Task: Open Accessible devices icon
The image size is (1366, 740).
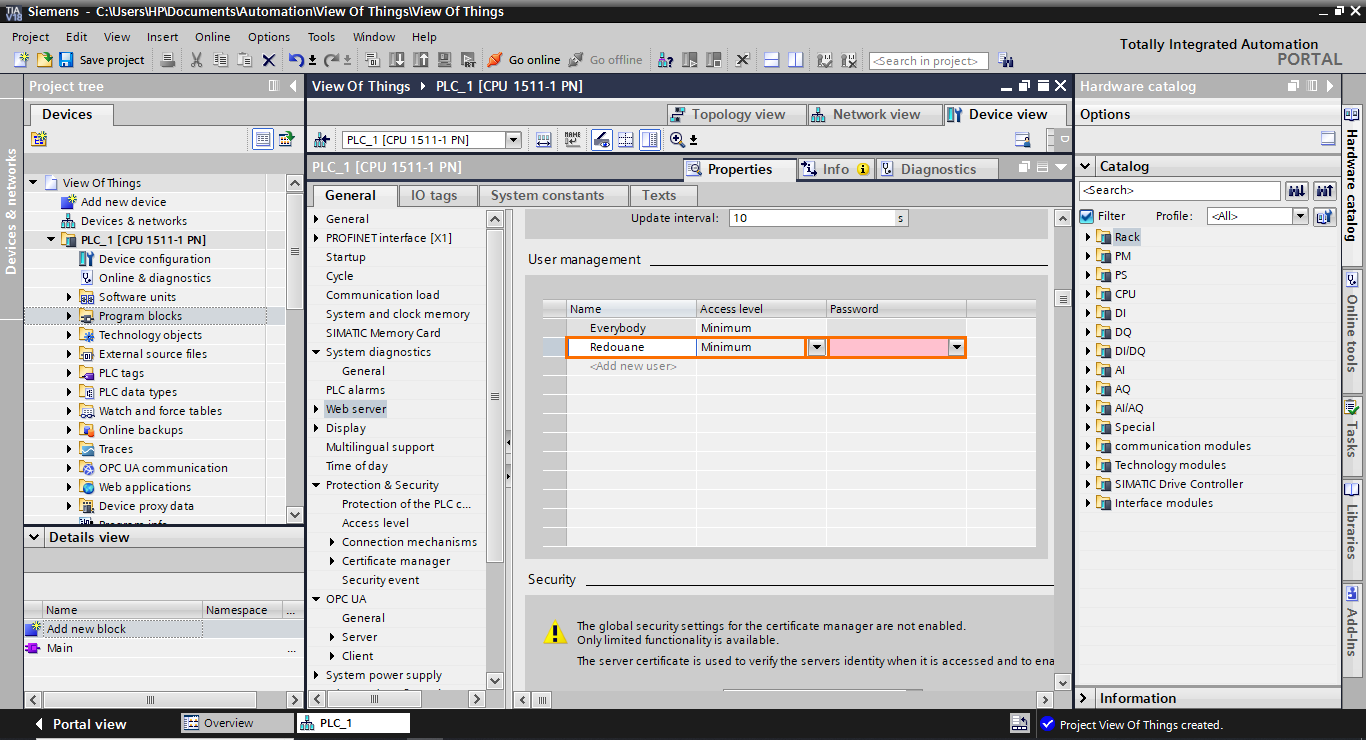Action: point(665,60)
